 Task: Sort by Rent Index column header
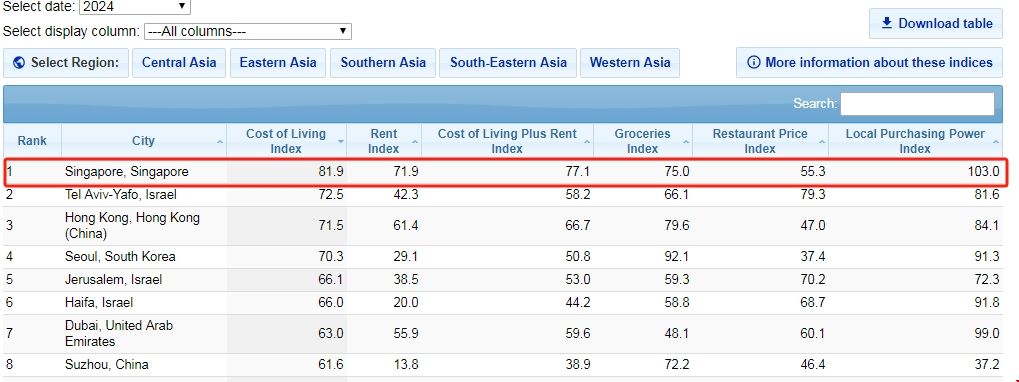pos(384,141)
